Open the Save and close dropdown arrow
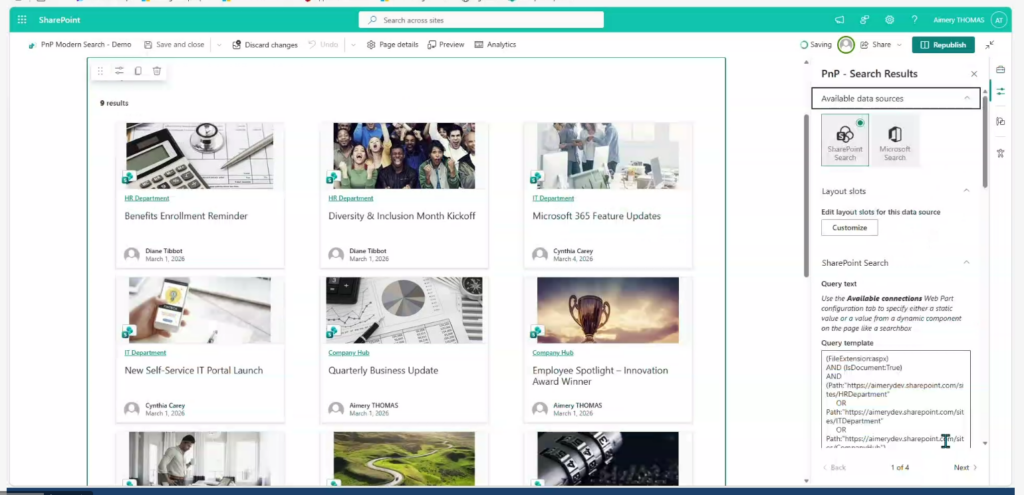Viewport: 1024px width, 495px height. point(219,45)
